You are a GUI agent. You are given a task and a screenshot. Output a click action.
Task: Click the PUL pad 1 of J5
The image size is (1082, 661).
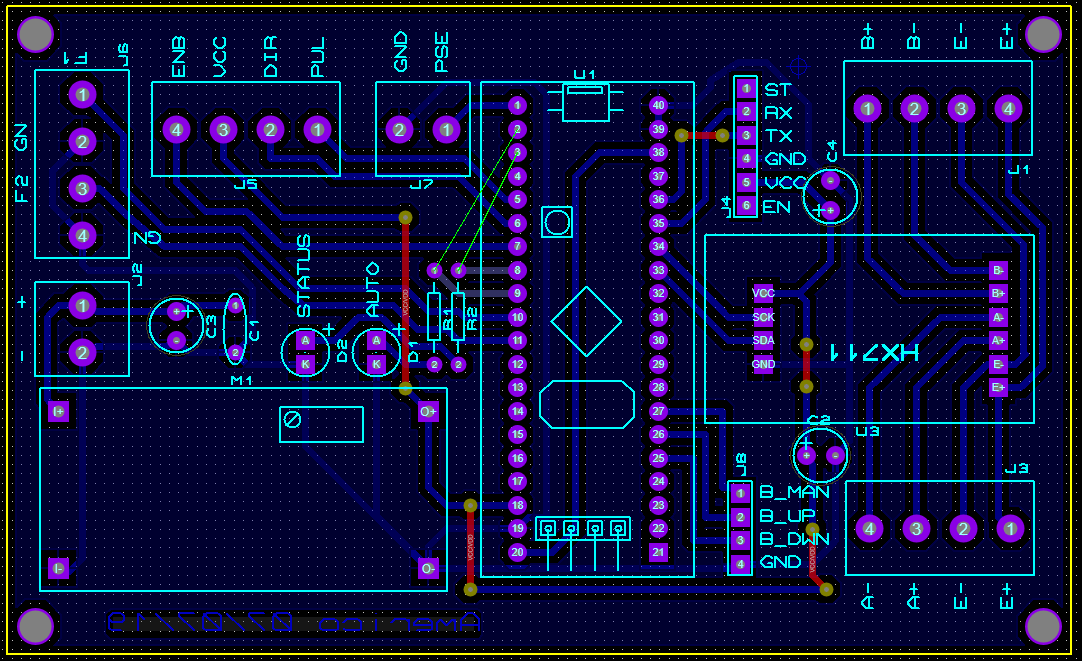point(317,130)
